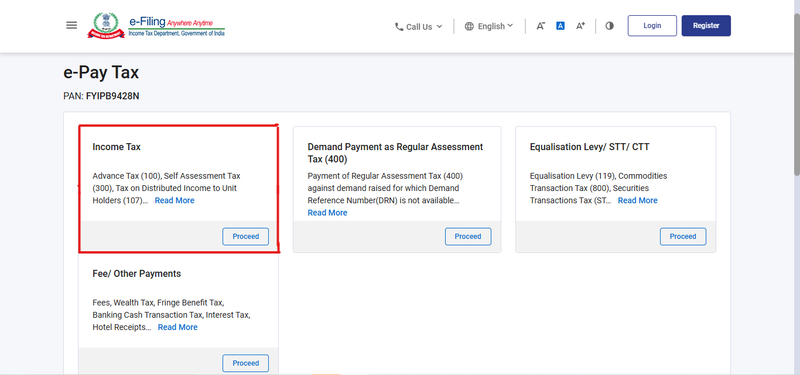
Task: Proceed with Equalisation Levy/ STT/ CTT
Action: click(683, 237)
